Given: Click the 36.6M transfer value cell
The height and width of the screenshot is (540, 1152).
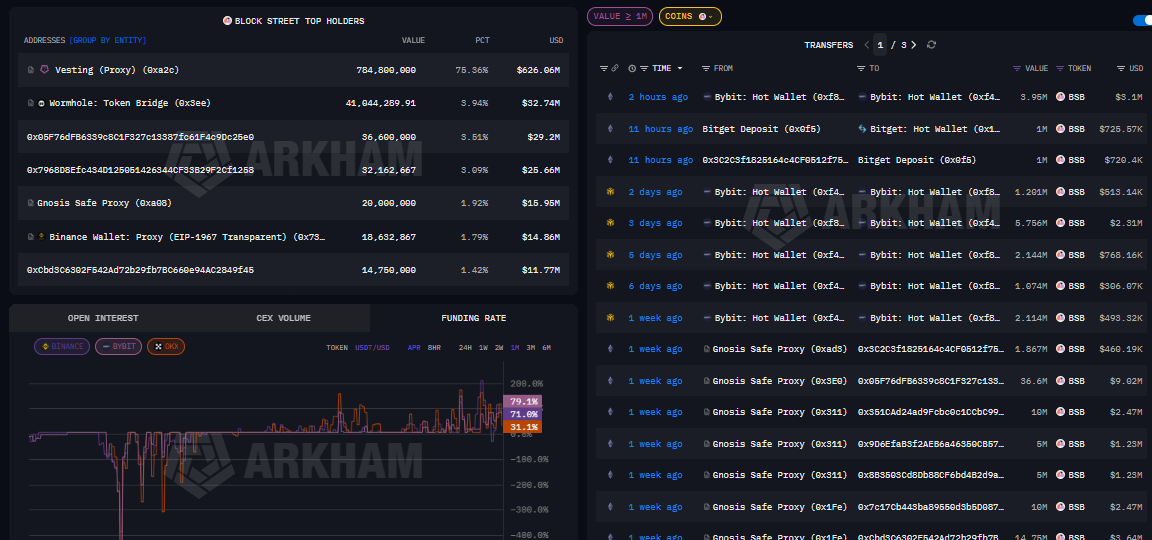Looking at the screenshot, I should [1034, 381].
